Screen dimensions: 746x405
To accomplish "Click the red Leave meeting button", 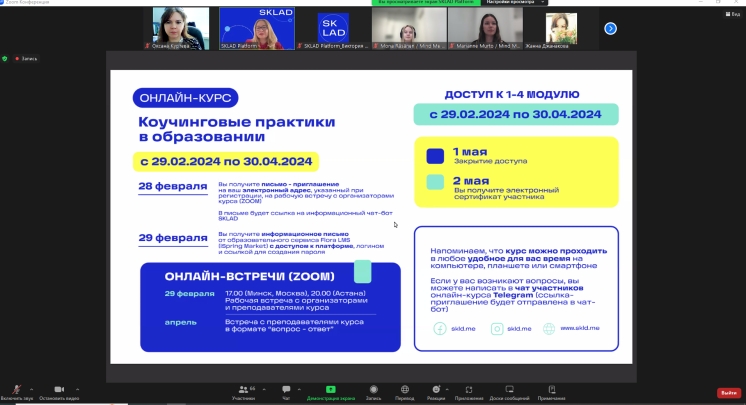I will coord(729,392).
